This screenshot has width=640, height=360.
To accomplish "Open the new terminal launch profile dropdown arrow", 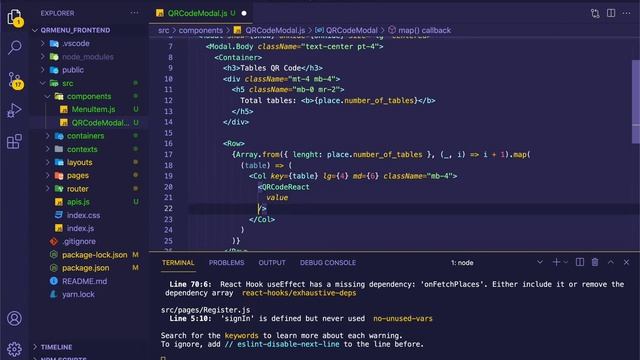I will pyautogui.click(x=566, y=262).
